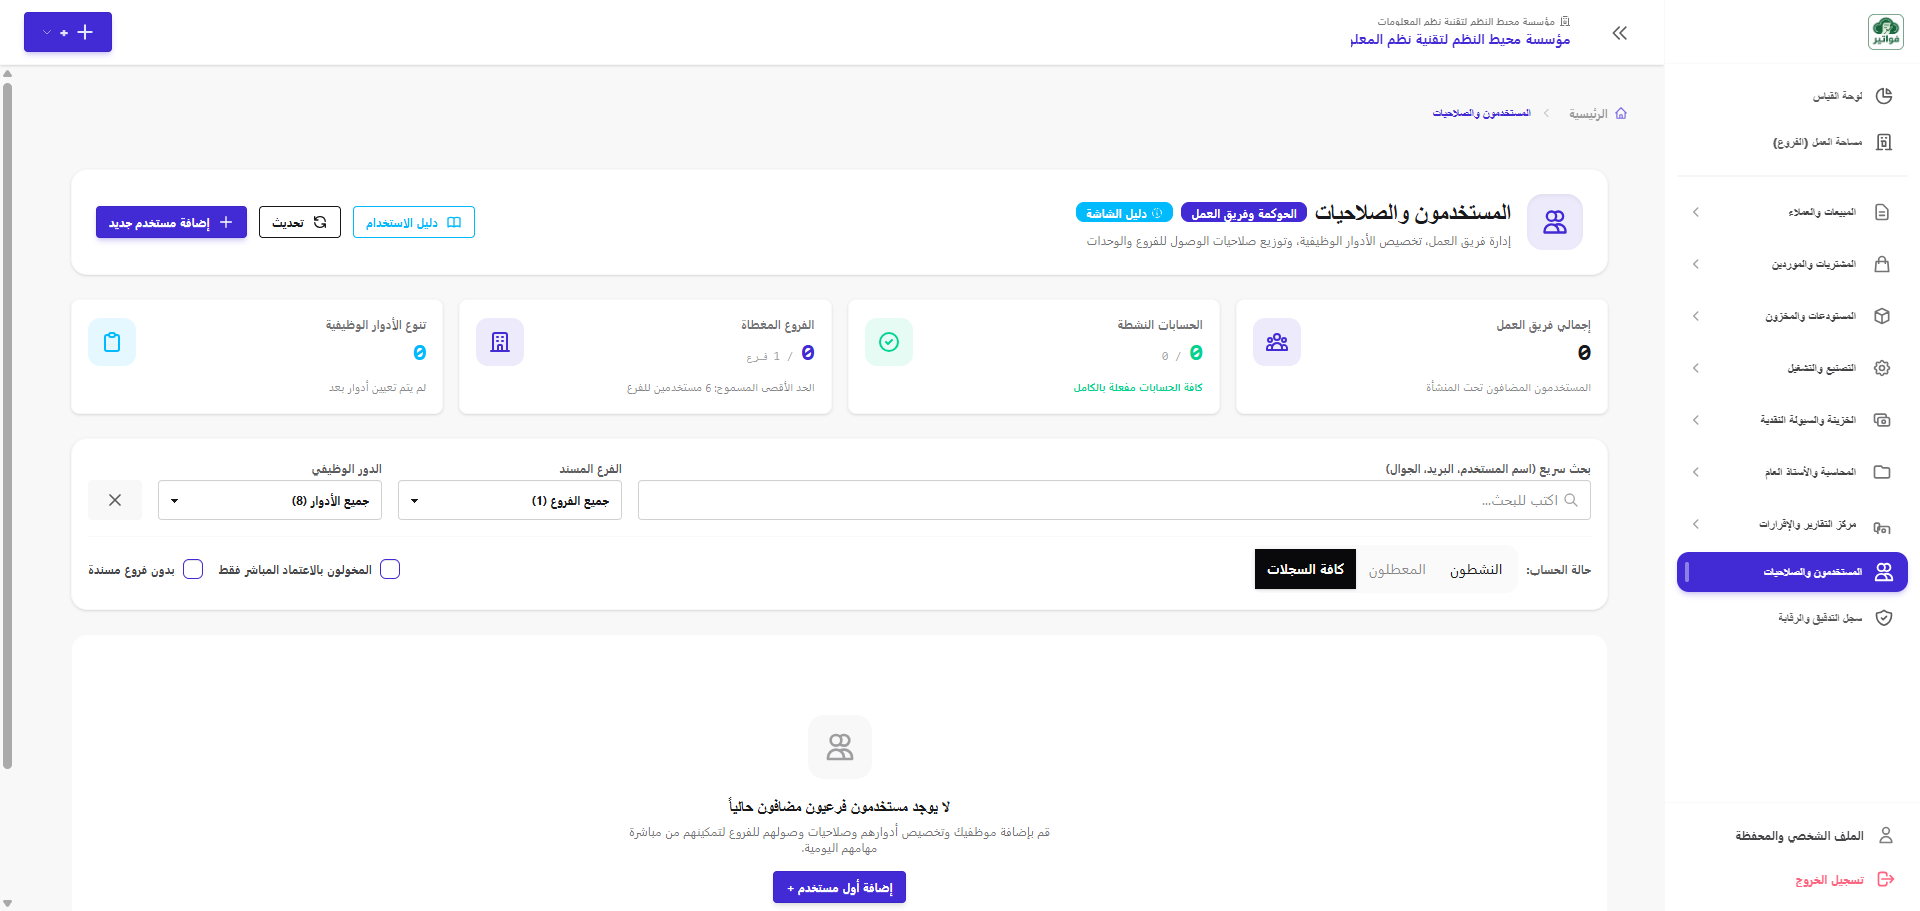Click the home icon in breadcrumb

pos(1621,114)
